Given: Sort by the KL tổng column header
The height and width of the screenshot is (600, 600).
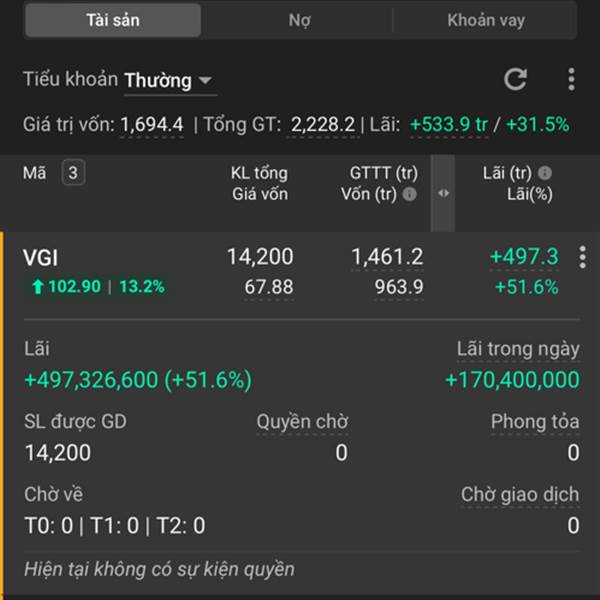Looking at the screenshot, I should tap(258, 172).
